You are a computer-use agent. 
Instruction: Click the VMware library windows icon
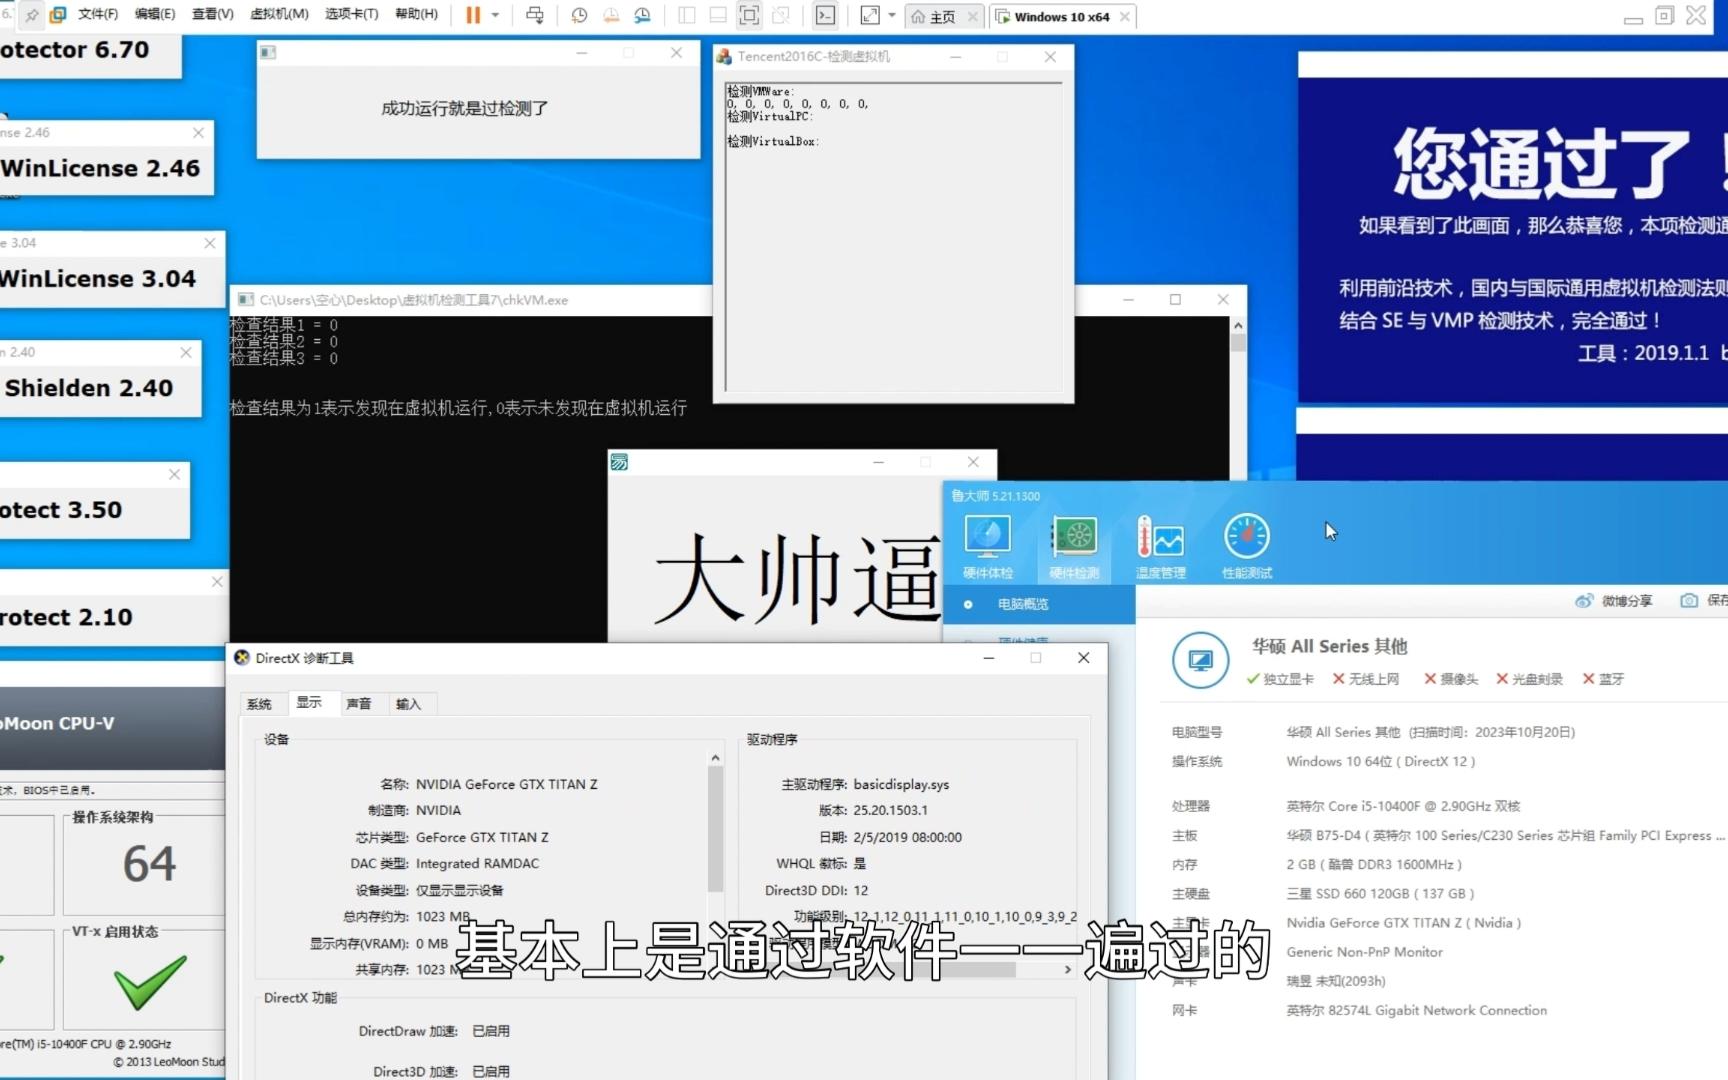58,15
